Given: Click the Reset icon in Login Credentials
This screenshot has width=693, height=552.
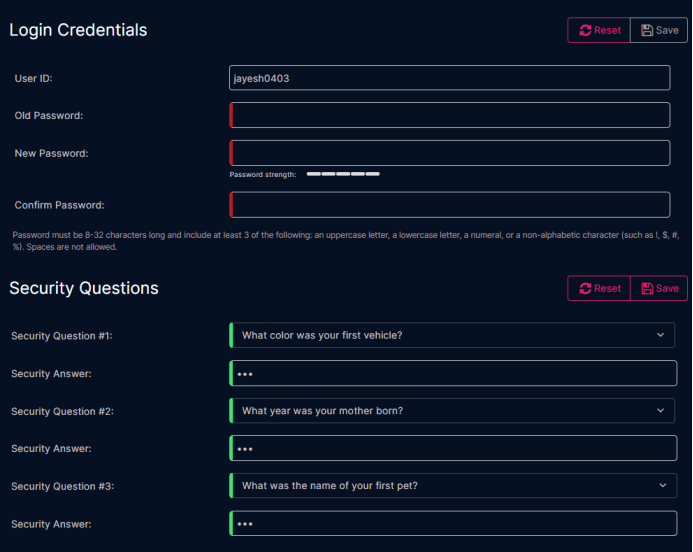Looking at the screenshot, I should pyautogui.click(x=585, y=30).
